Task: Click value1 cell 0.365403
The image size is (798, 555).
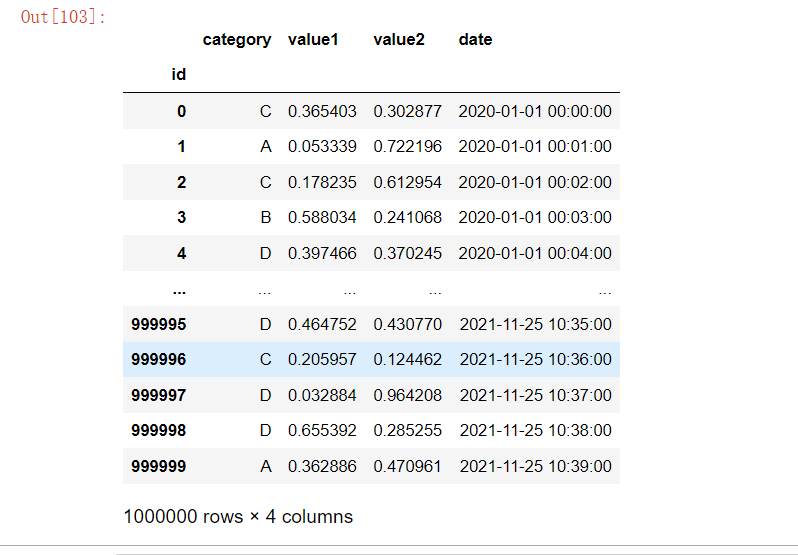Action: click(322, 111)
